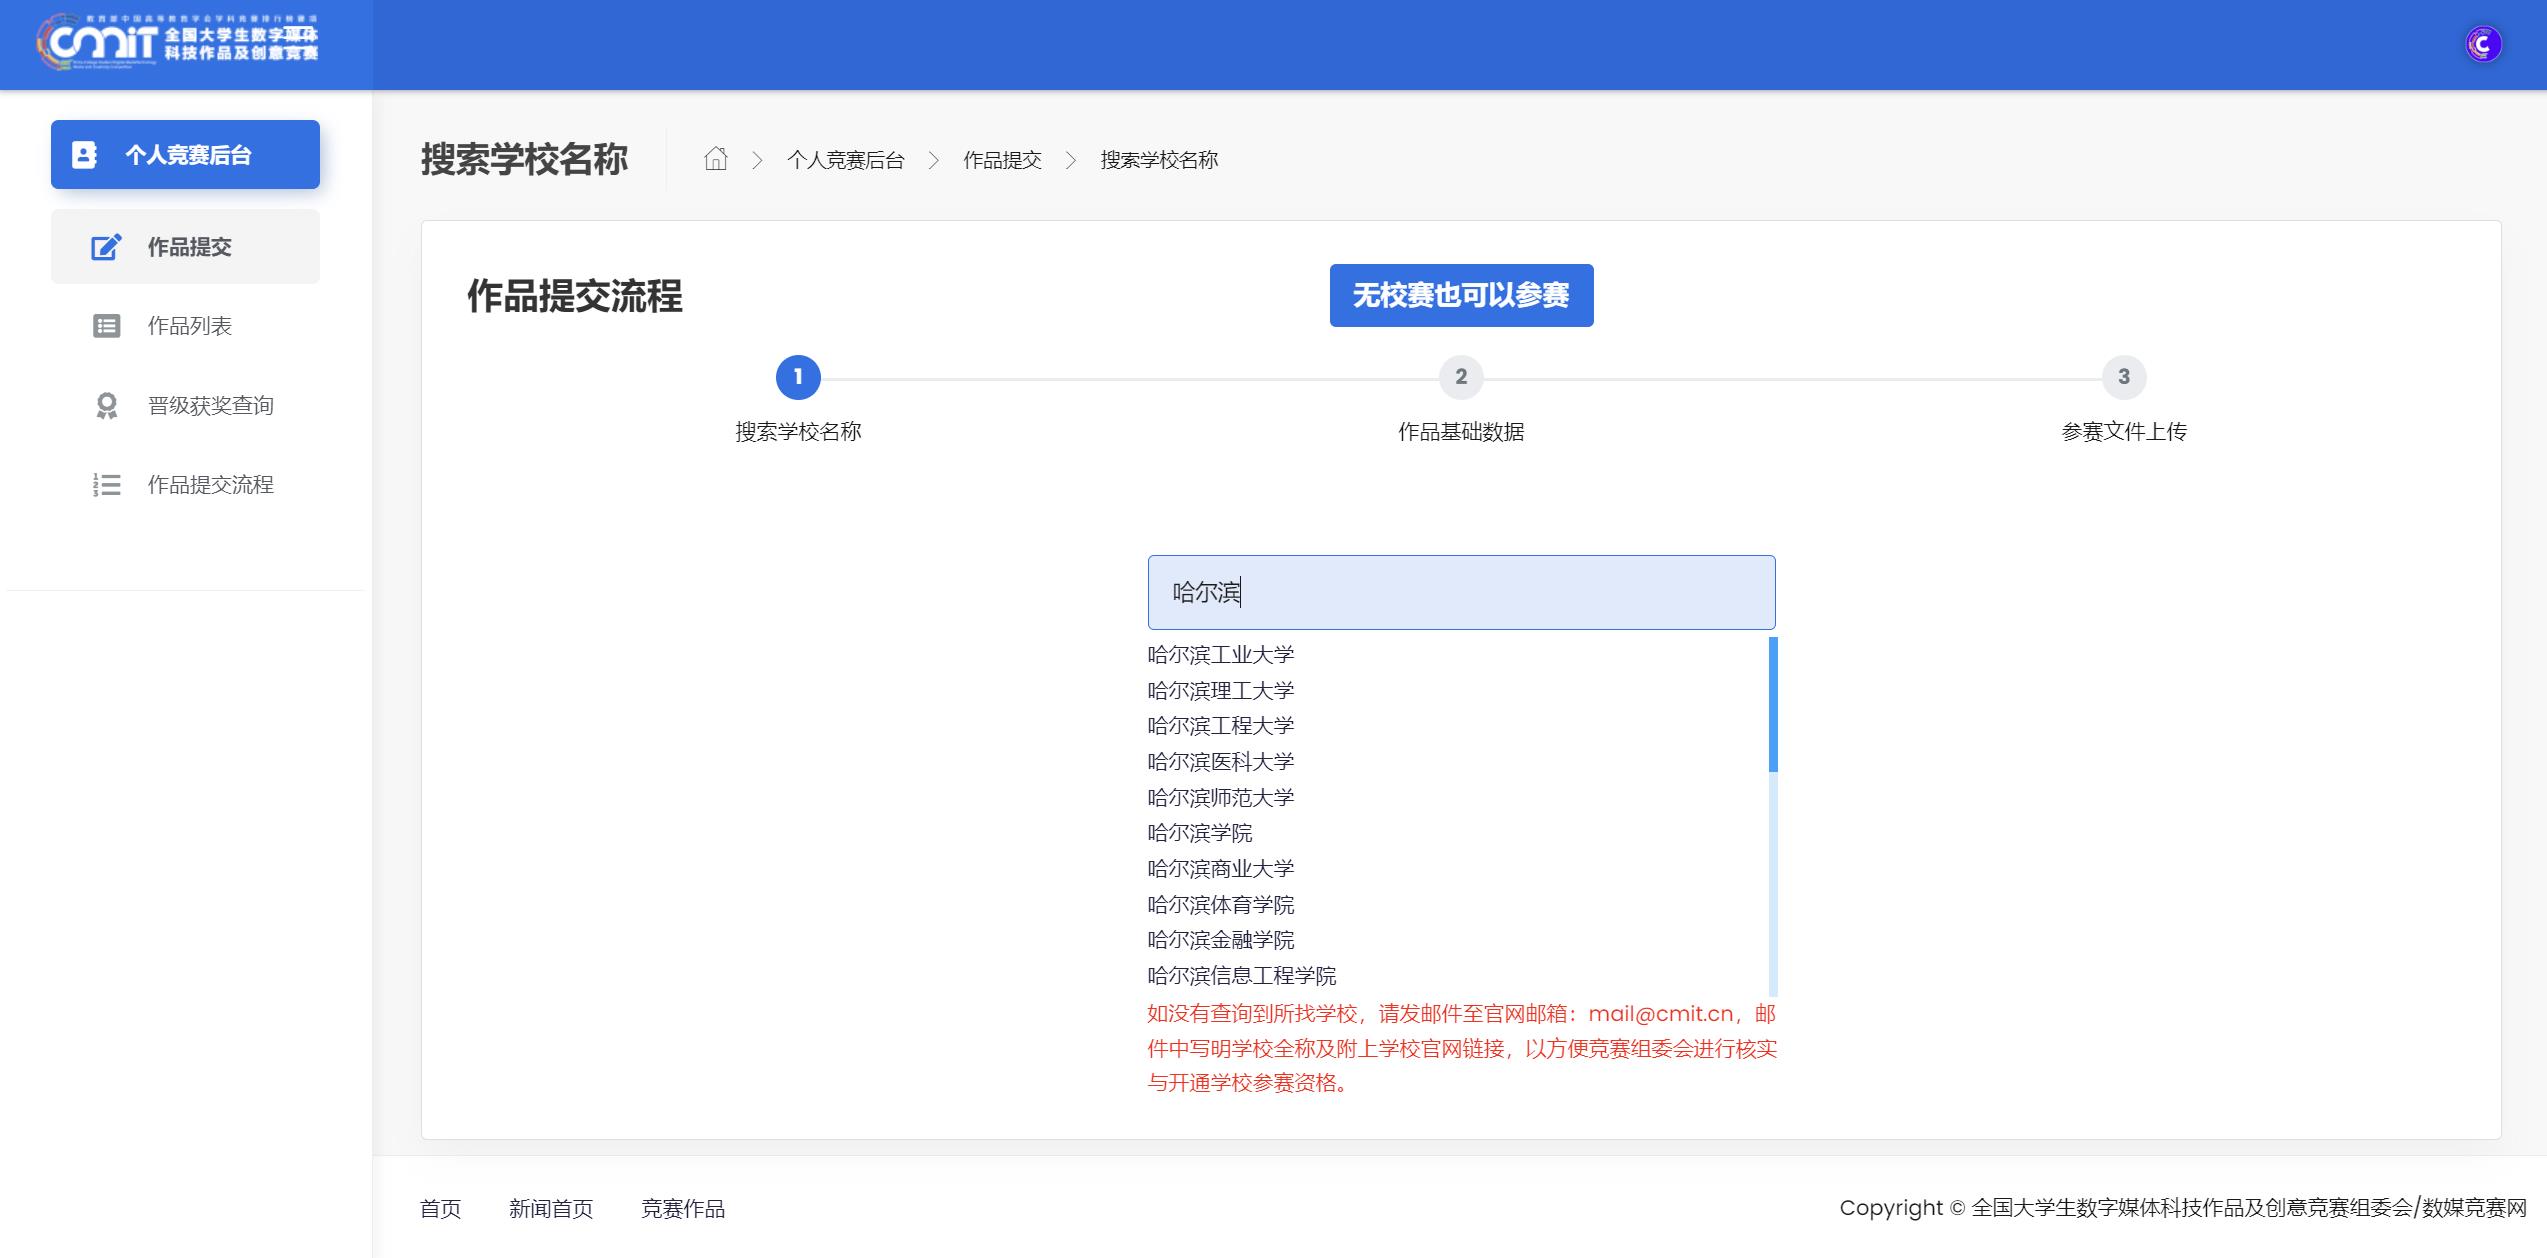The image size is (2547, 1258).
Task: Choose 哈尔滨信息工程学院 from suggestions
Action: click(1241, 976)
